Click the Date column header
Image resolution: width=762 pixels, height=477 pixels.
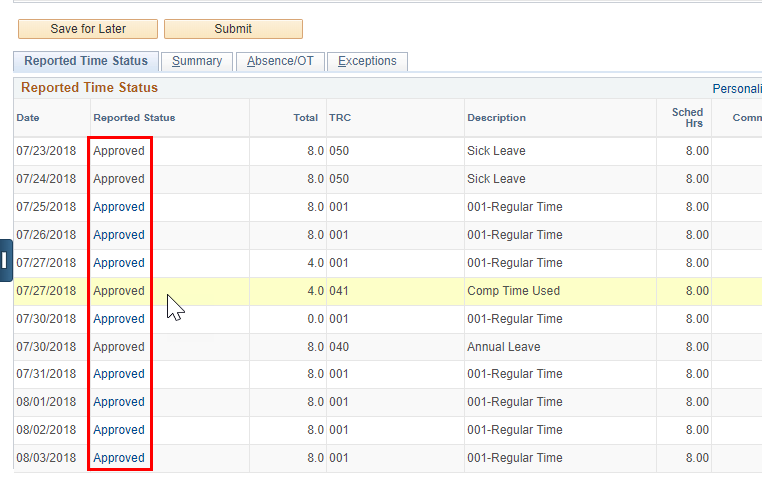[x=28, y=118]
